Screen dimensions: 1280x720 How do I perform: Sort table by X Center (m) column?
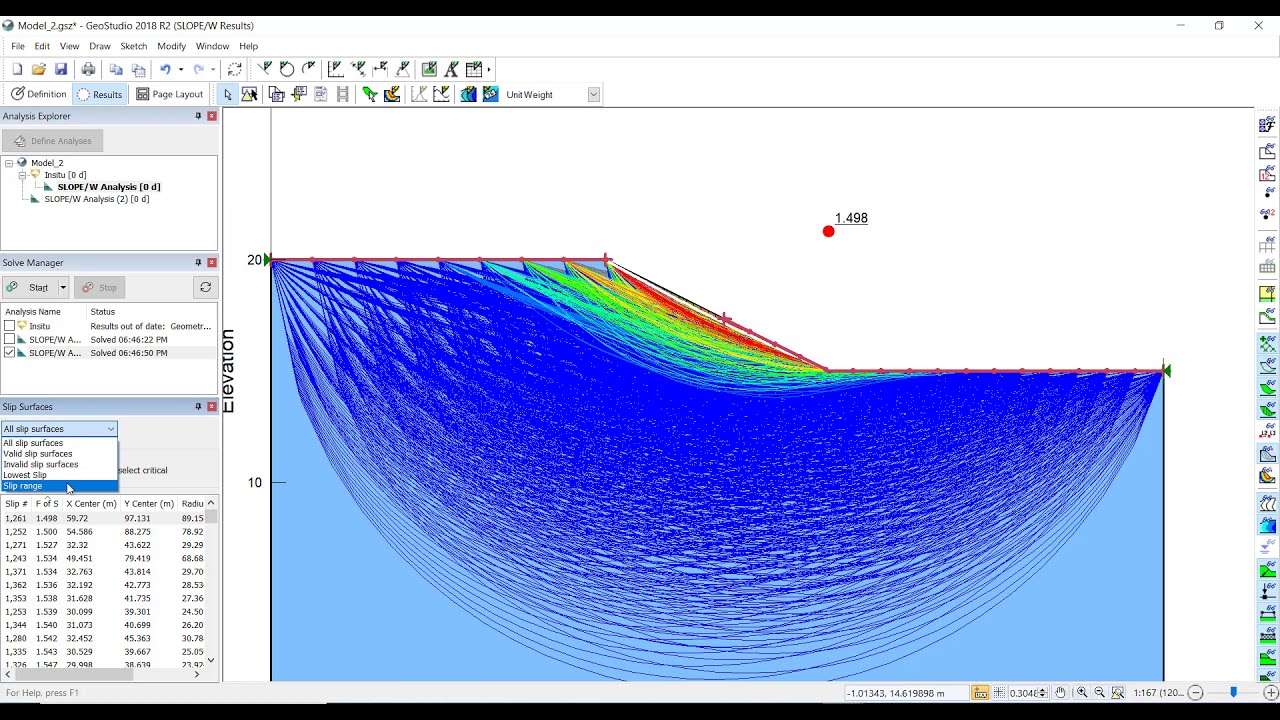click(x=91, y=504)
